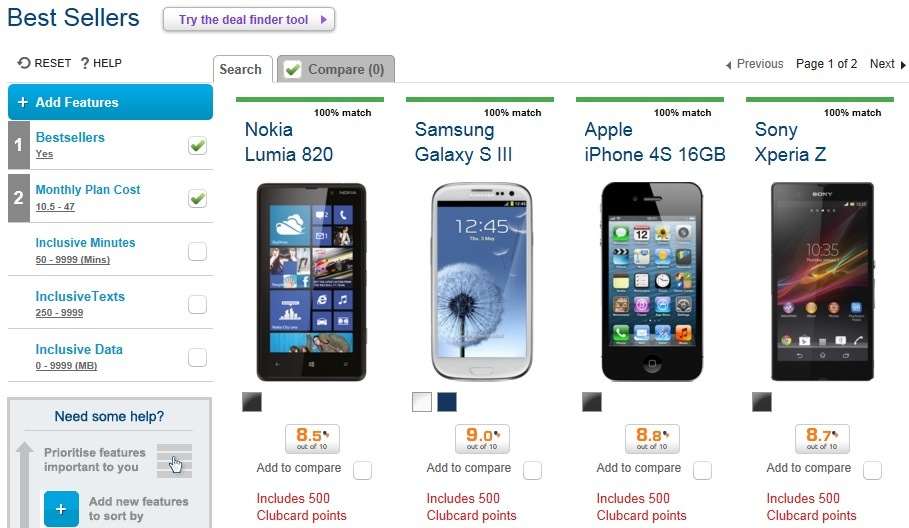This screenshot has width=909, height=528.
Task: Open the Compare (0) tab
Action: pyautogui.click(x=336, y=70)
